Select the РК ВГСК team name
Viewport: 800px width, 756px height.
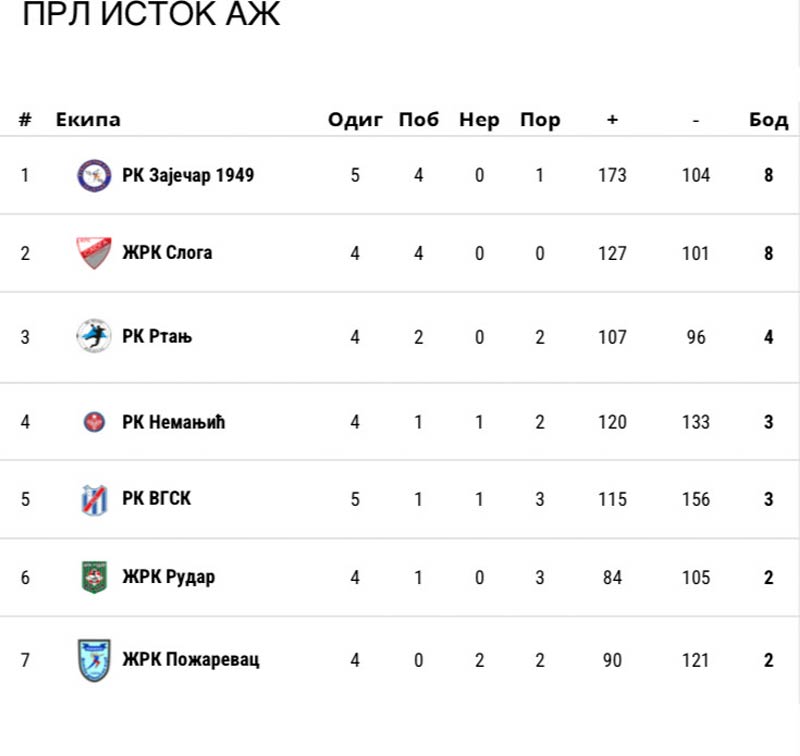(157, 499)
